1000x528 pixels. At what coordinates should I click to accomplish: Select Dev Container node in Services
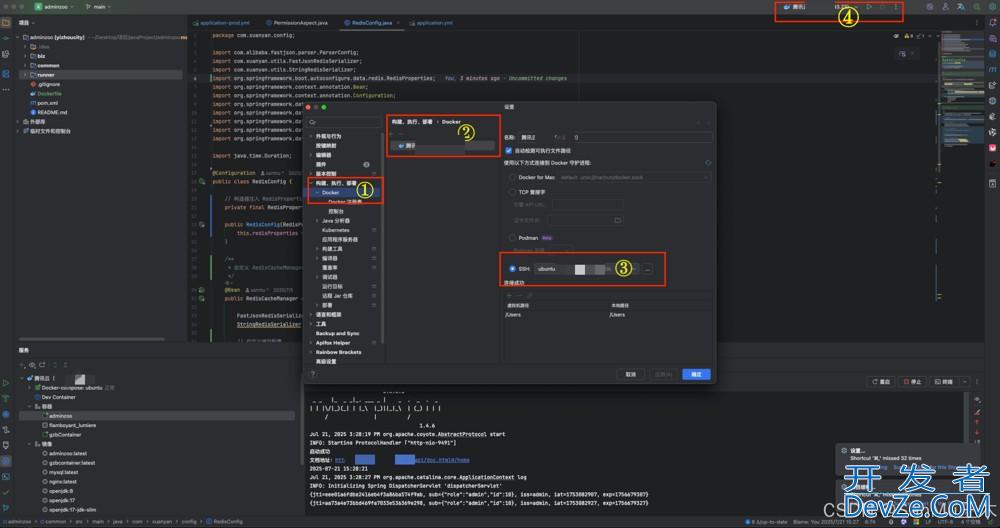pos(58,397)
